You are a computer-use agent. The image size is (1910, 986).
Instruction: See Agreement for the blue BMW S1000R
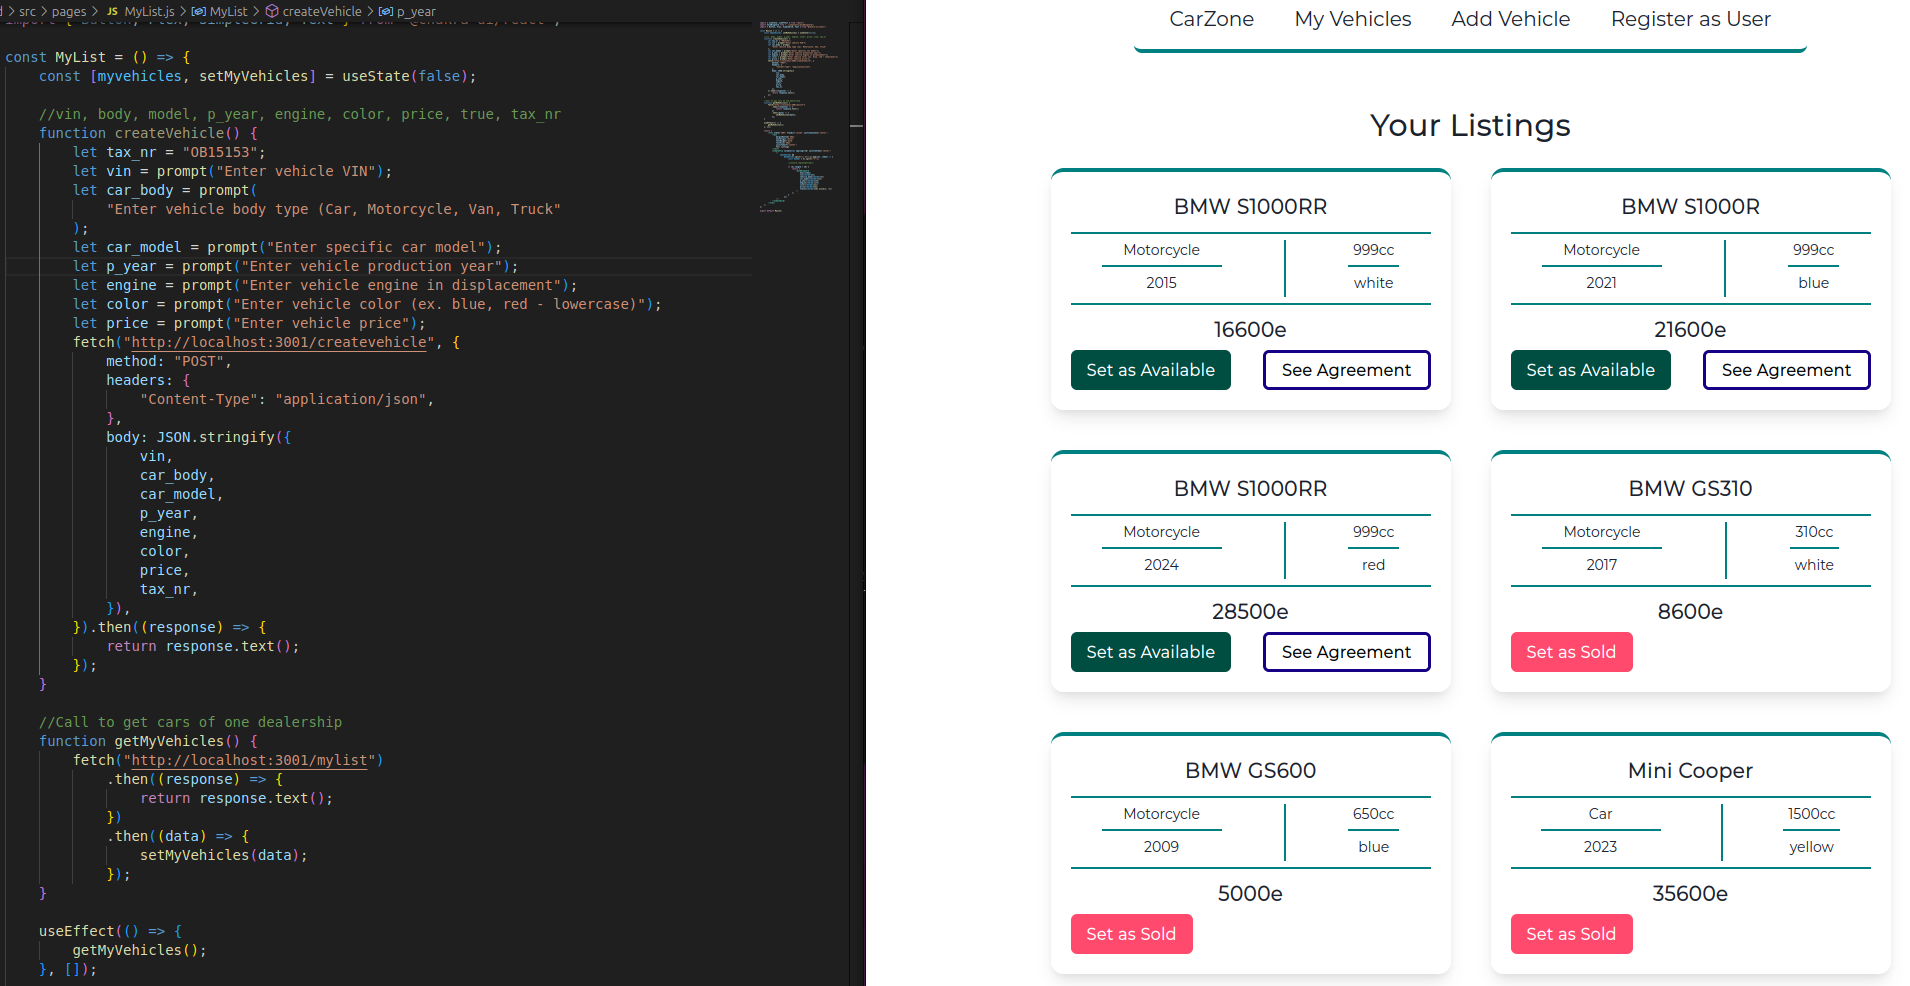tap(1786, 370)
